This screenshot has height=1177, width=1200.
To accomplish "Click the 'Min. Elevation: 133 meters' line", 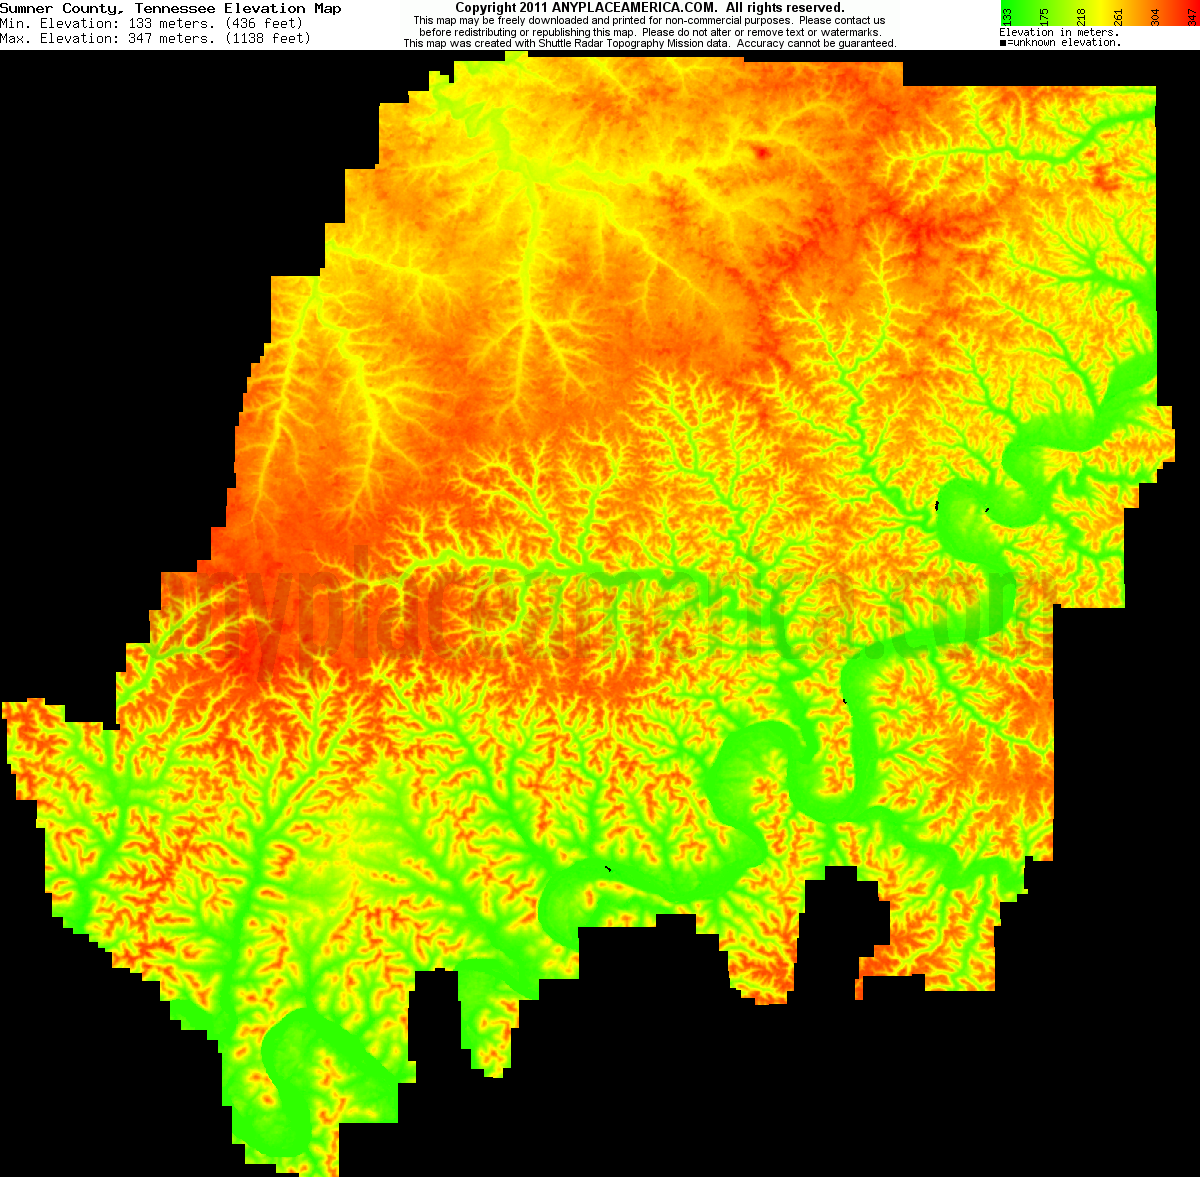I will coord(151,23).
